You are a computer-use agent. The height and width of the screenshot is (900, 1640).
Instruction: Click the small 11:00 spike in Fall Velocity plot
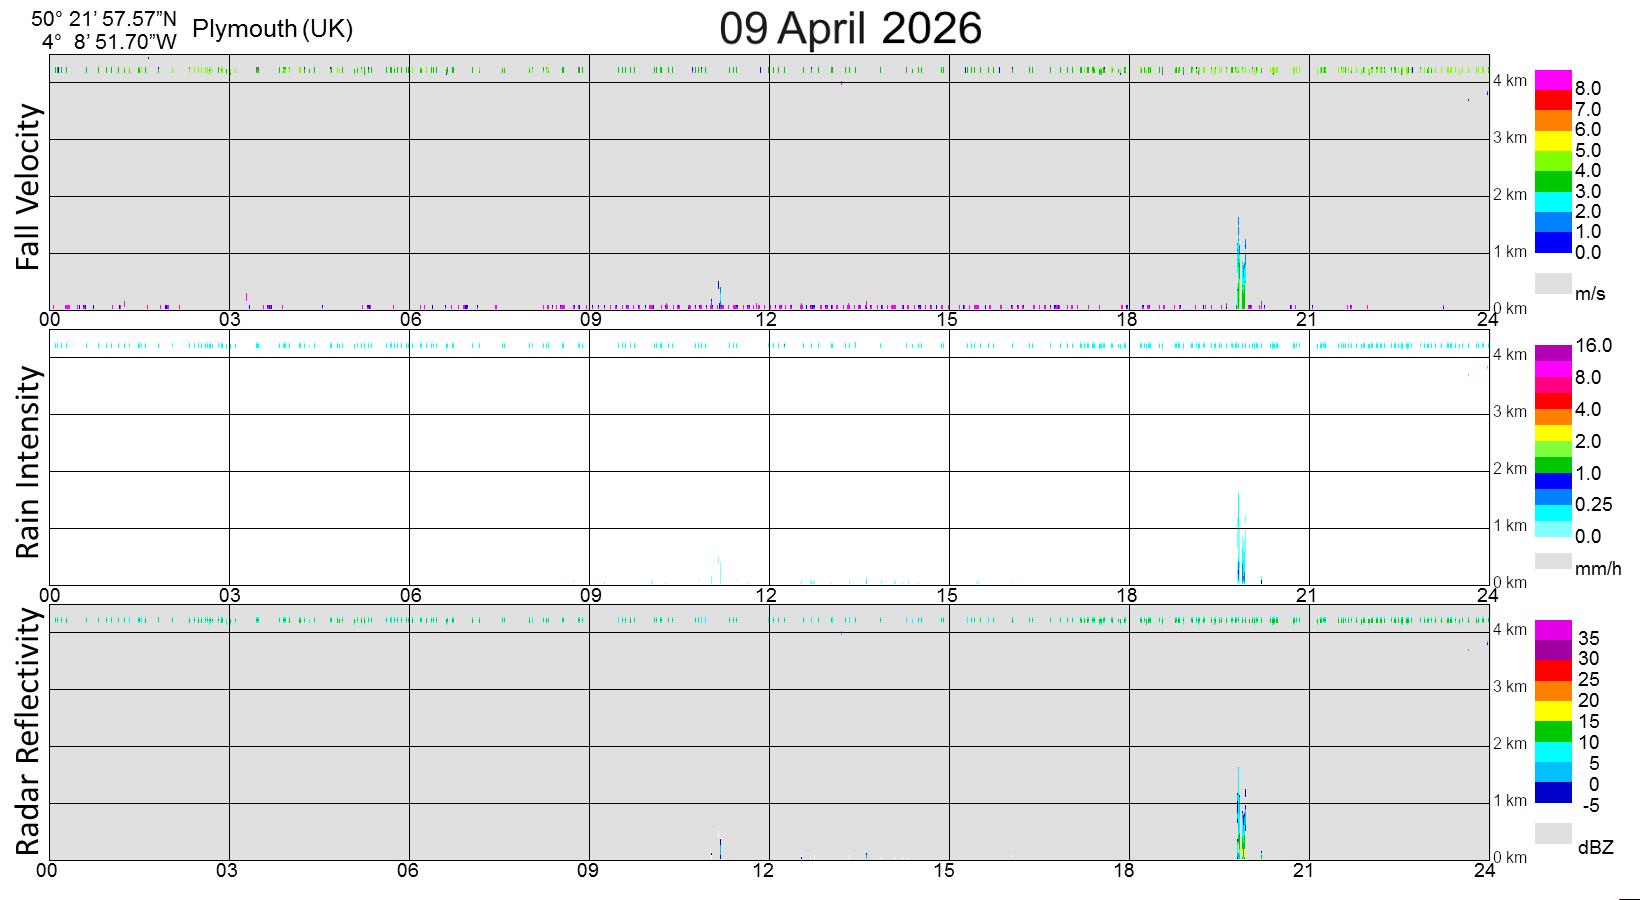tap(718, 295)
